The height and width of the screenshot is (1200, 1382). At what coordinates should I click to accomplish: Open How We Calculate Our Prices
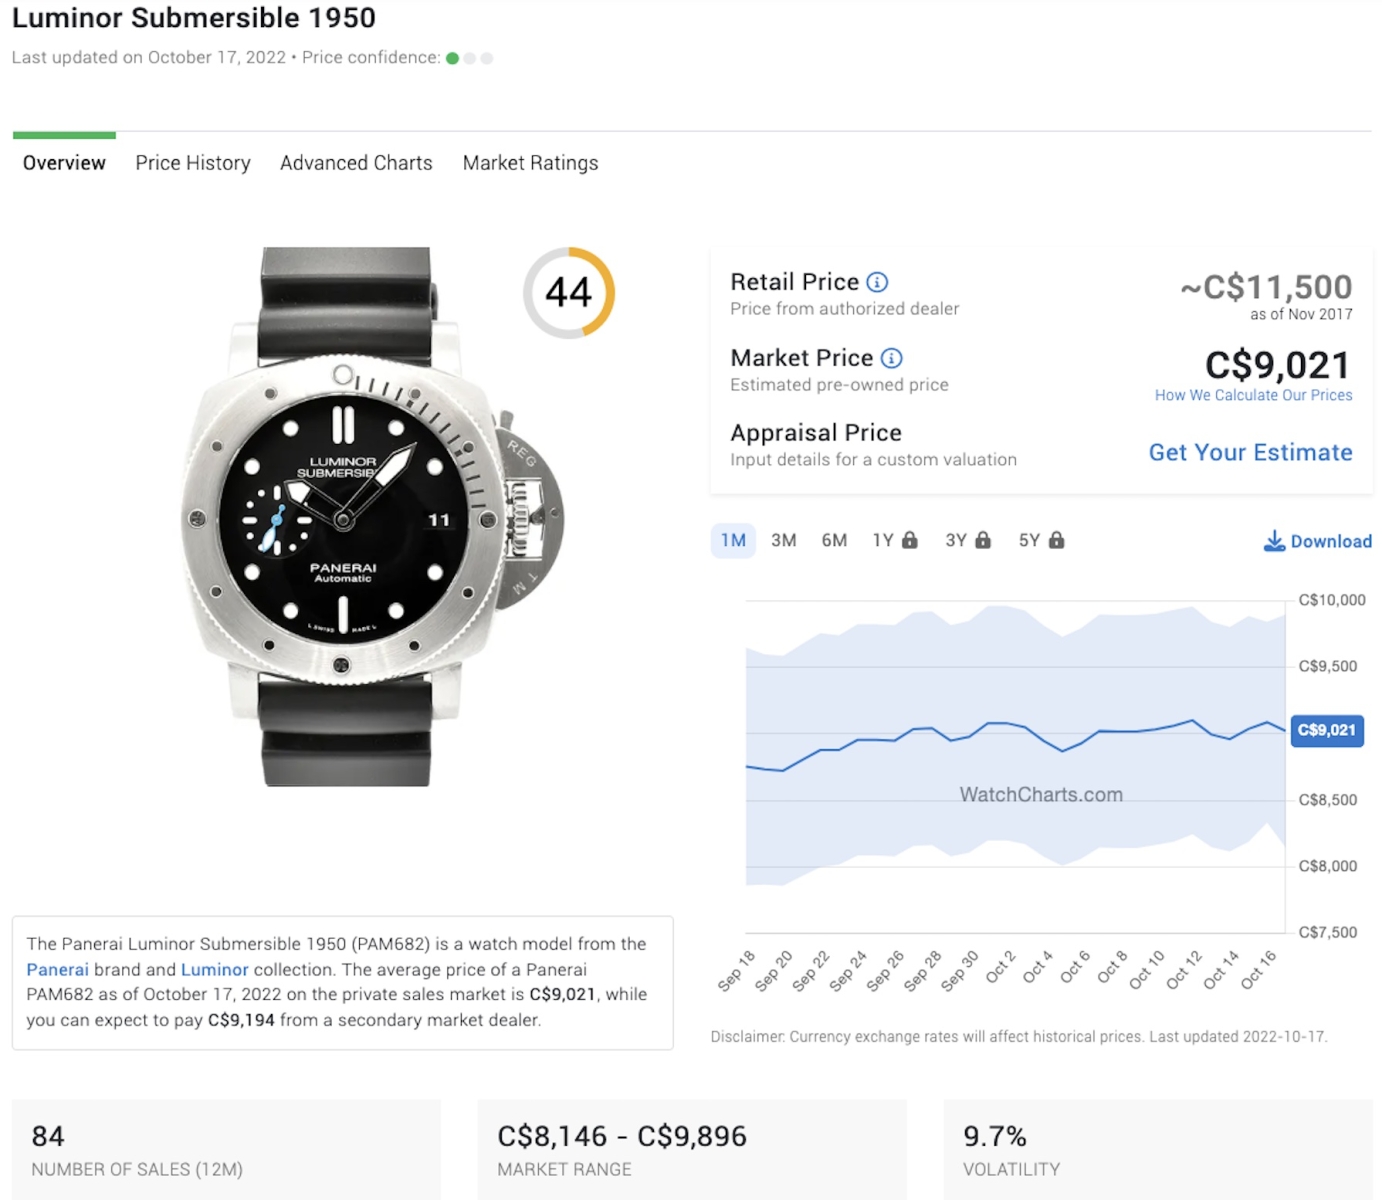tap(1253, 395)
